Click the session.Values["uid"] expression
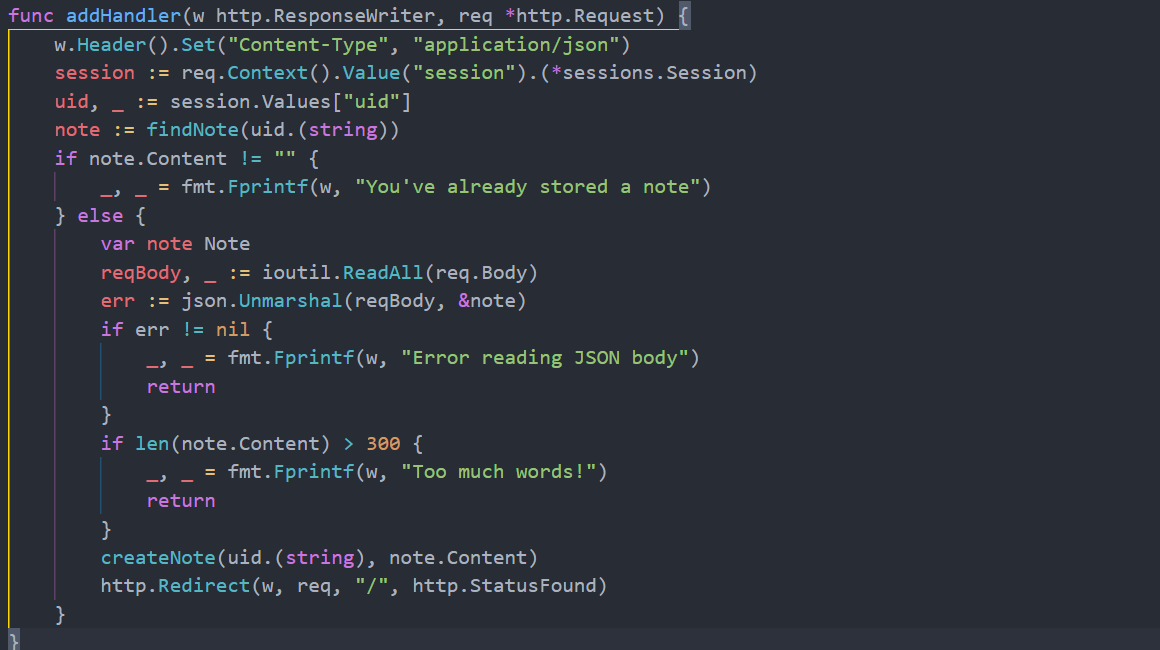 pos(290,101)
